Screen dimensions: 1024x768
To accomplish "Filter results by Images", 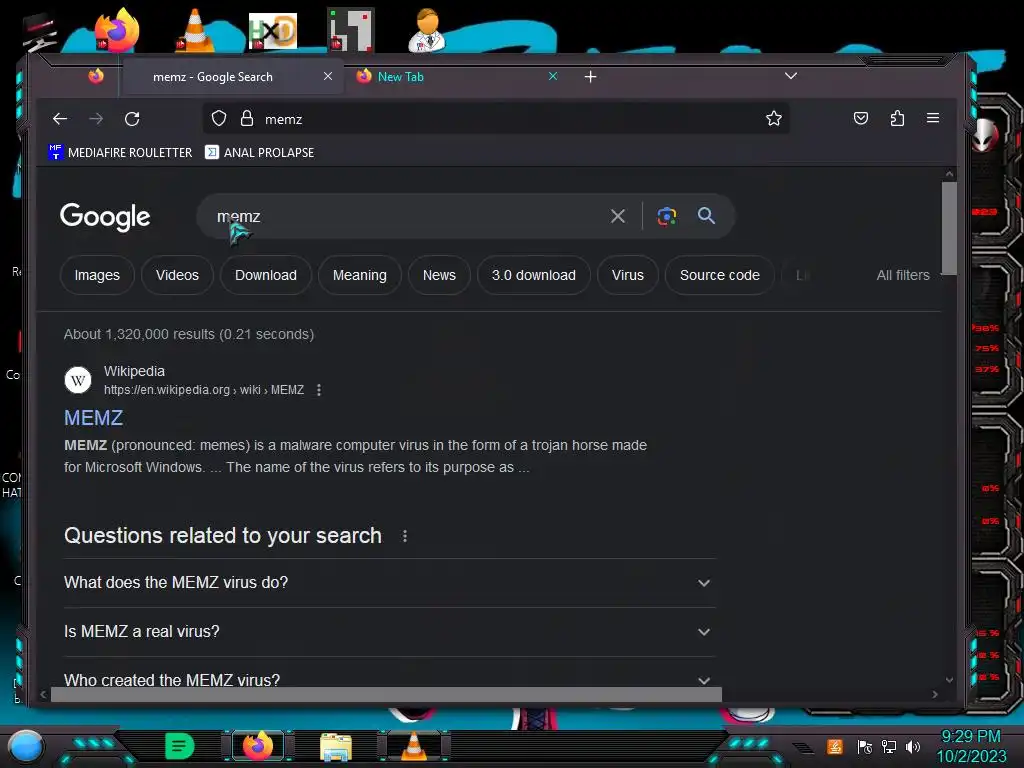I will [x=97, y=275].
